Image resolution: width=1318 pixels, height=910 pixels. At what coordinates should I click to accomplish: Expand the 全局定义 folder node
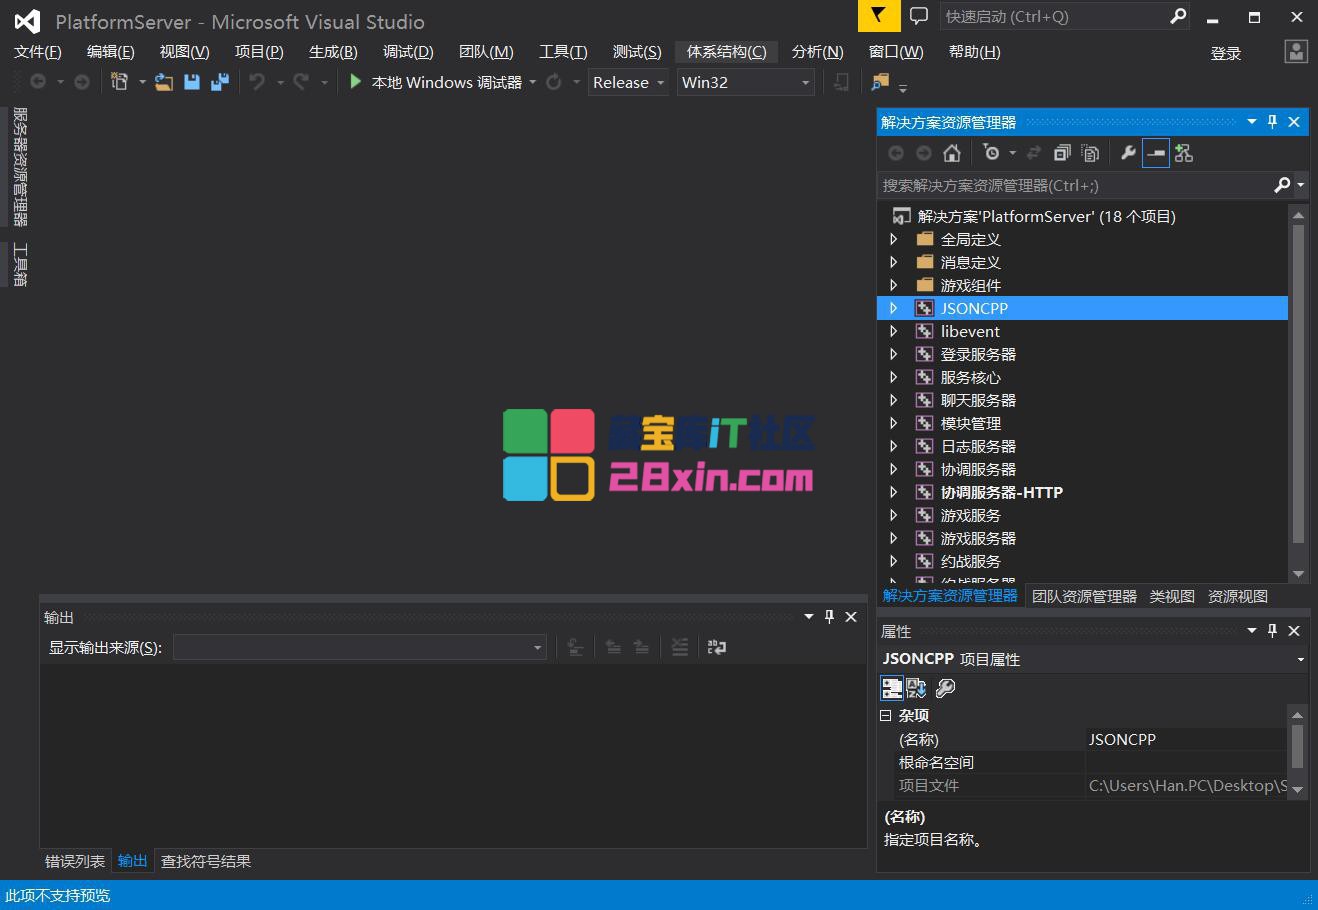click(894, 239)
